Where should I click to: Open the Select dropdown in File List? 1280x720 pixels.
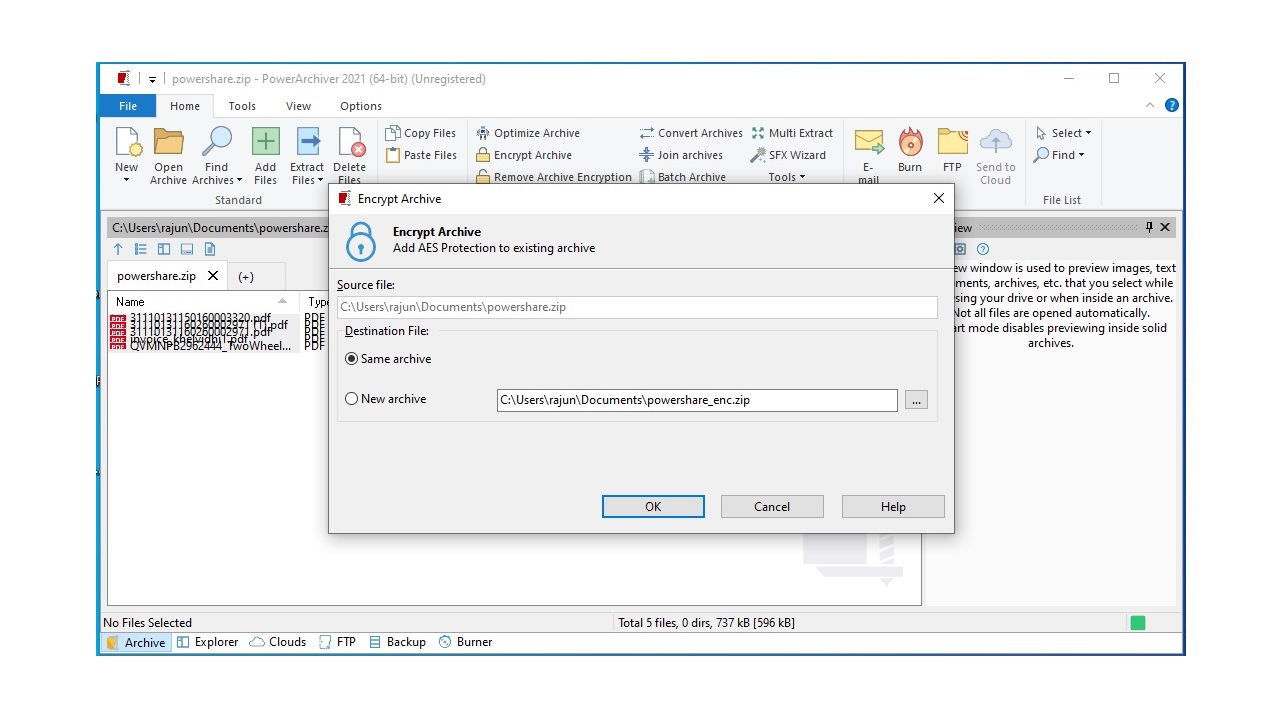(1063, 133)
